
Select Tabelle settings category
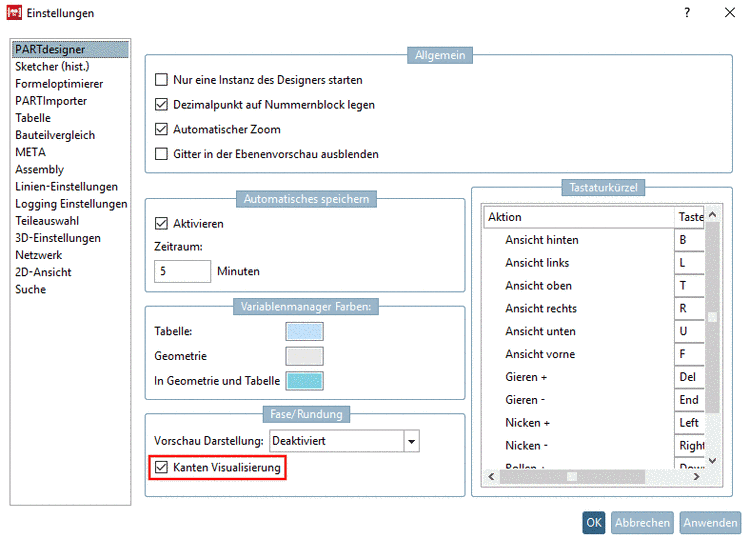click(x=70, y=118)
